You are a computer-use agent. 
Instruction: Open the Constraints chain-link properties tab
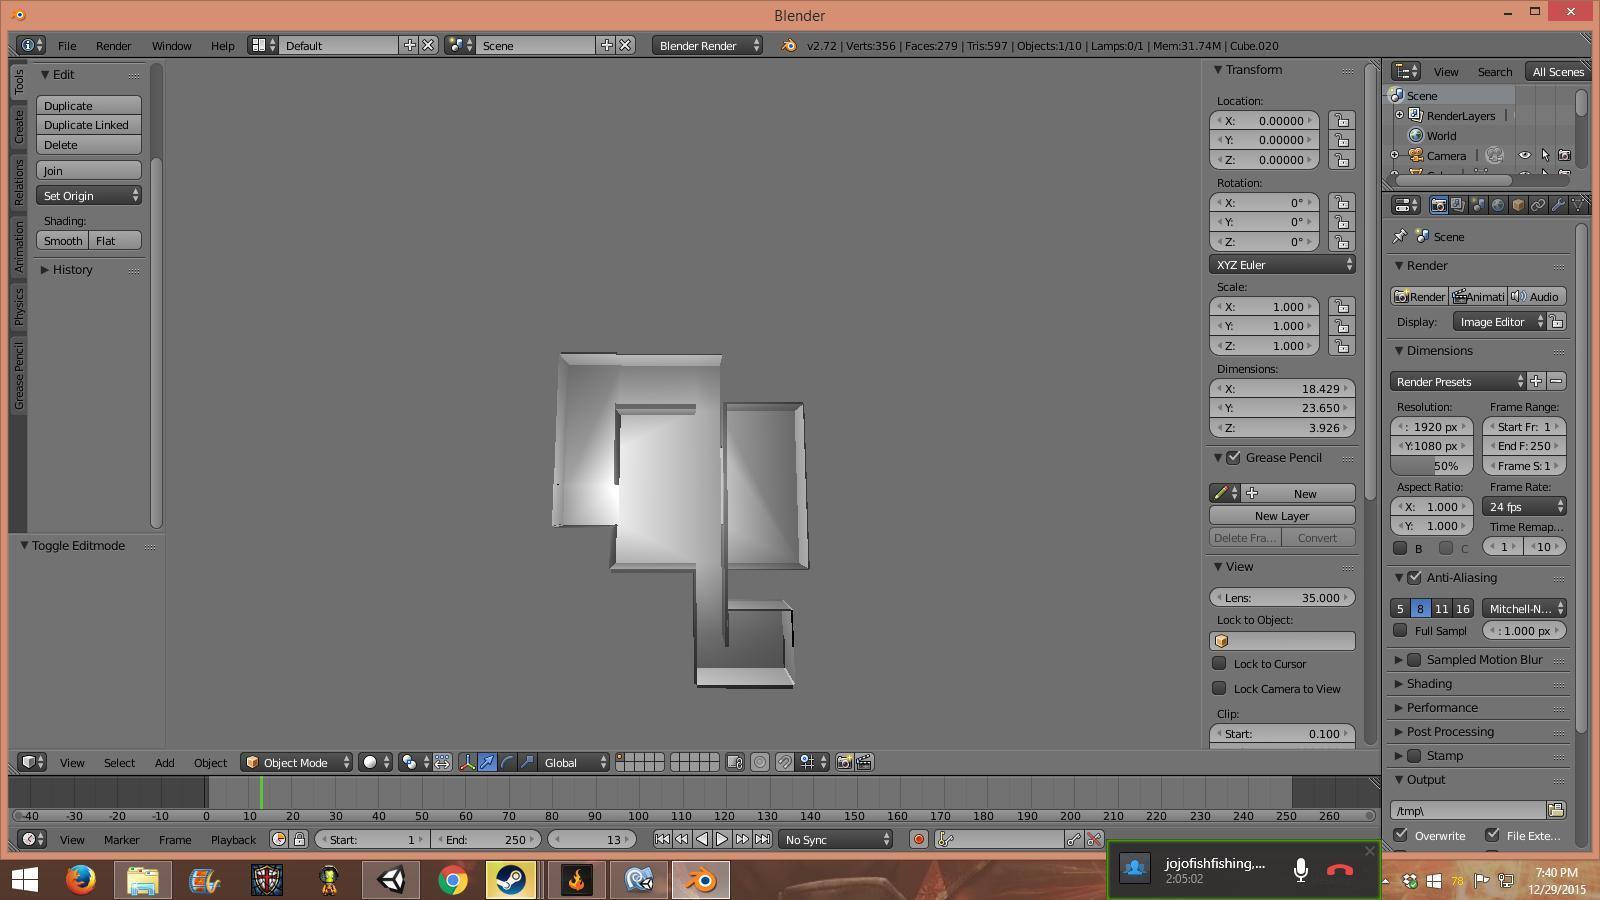pyautogui.click(x=1538, y=205)
